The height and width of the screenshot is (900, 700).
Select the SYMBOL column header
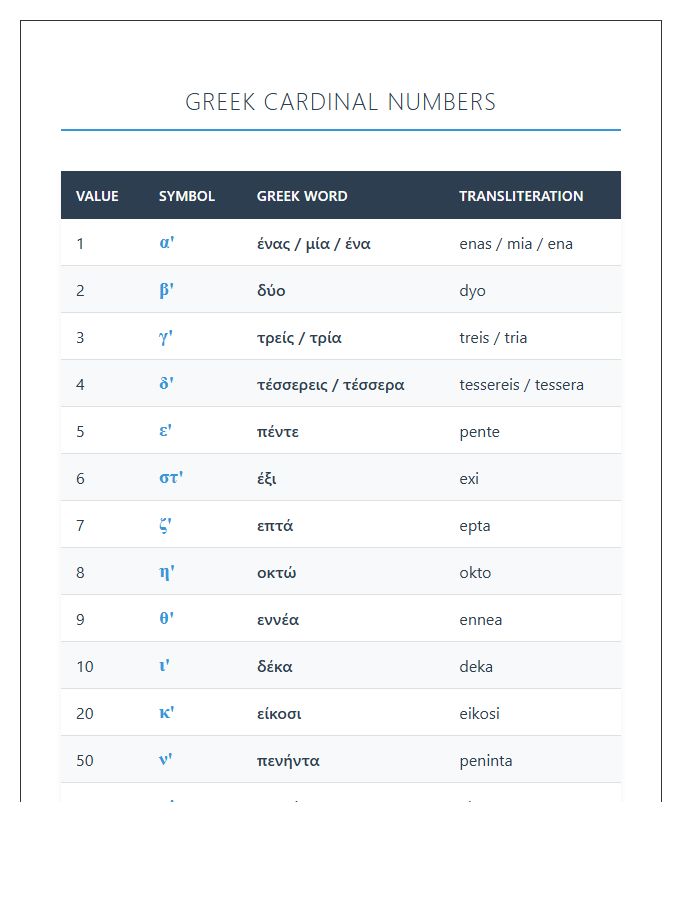(186, 196)
